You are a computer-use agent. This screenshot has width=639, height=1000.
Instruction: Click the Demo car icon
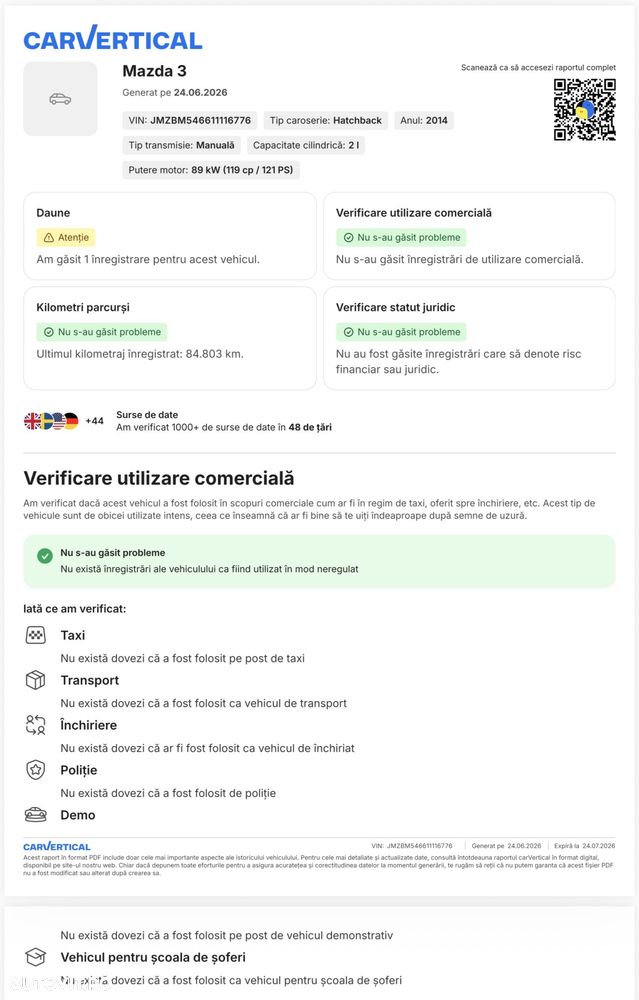click(36, 814)
